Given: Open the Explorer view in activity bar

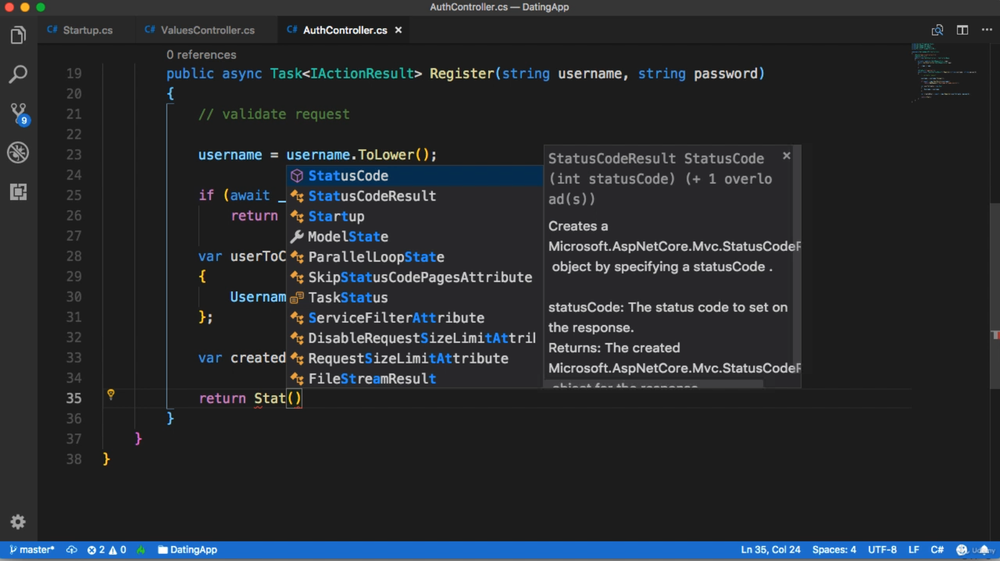Looking at the screenshot, I should coord(18,36).
